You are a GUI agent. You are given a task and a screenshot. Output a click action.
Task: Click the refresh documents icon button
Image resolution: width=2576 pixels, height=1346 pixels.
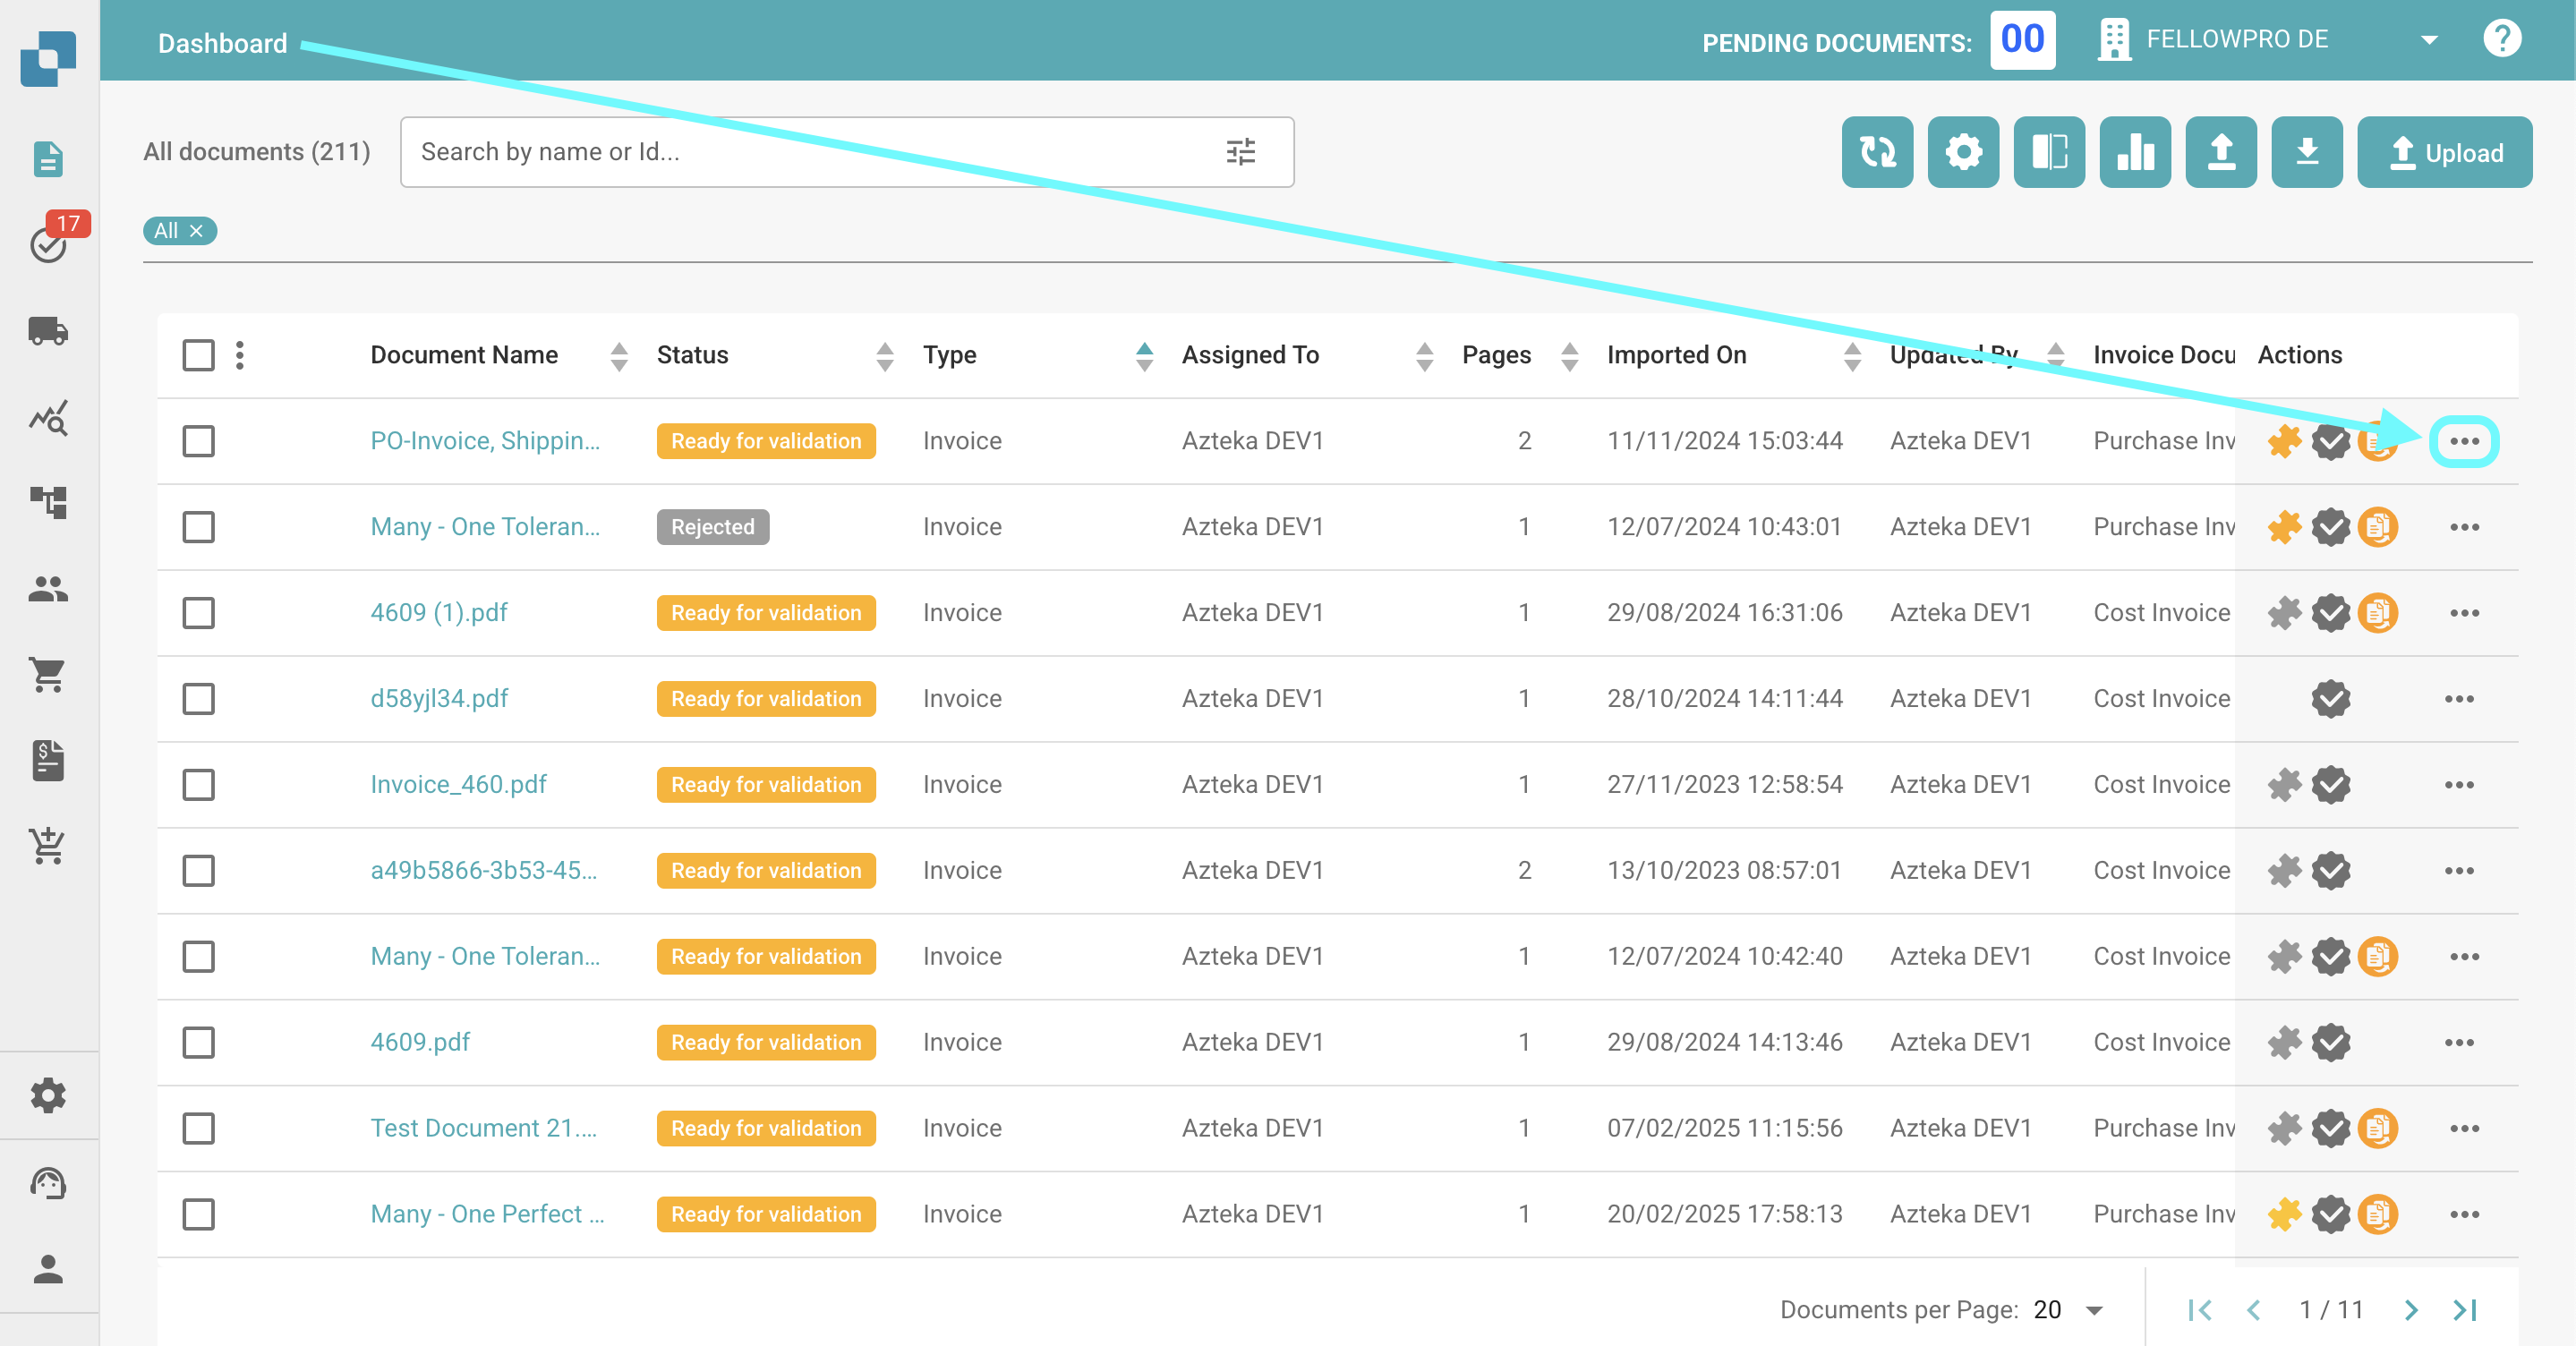(x=1877, y=152)
